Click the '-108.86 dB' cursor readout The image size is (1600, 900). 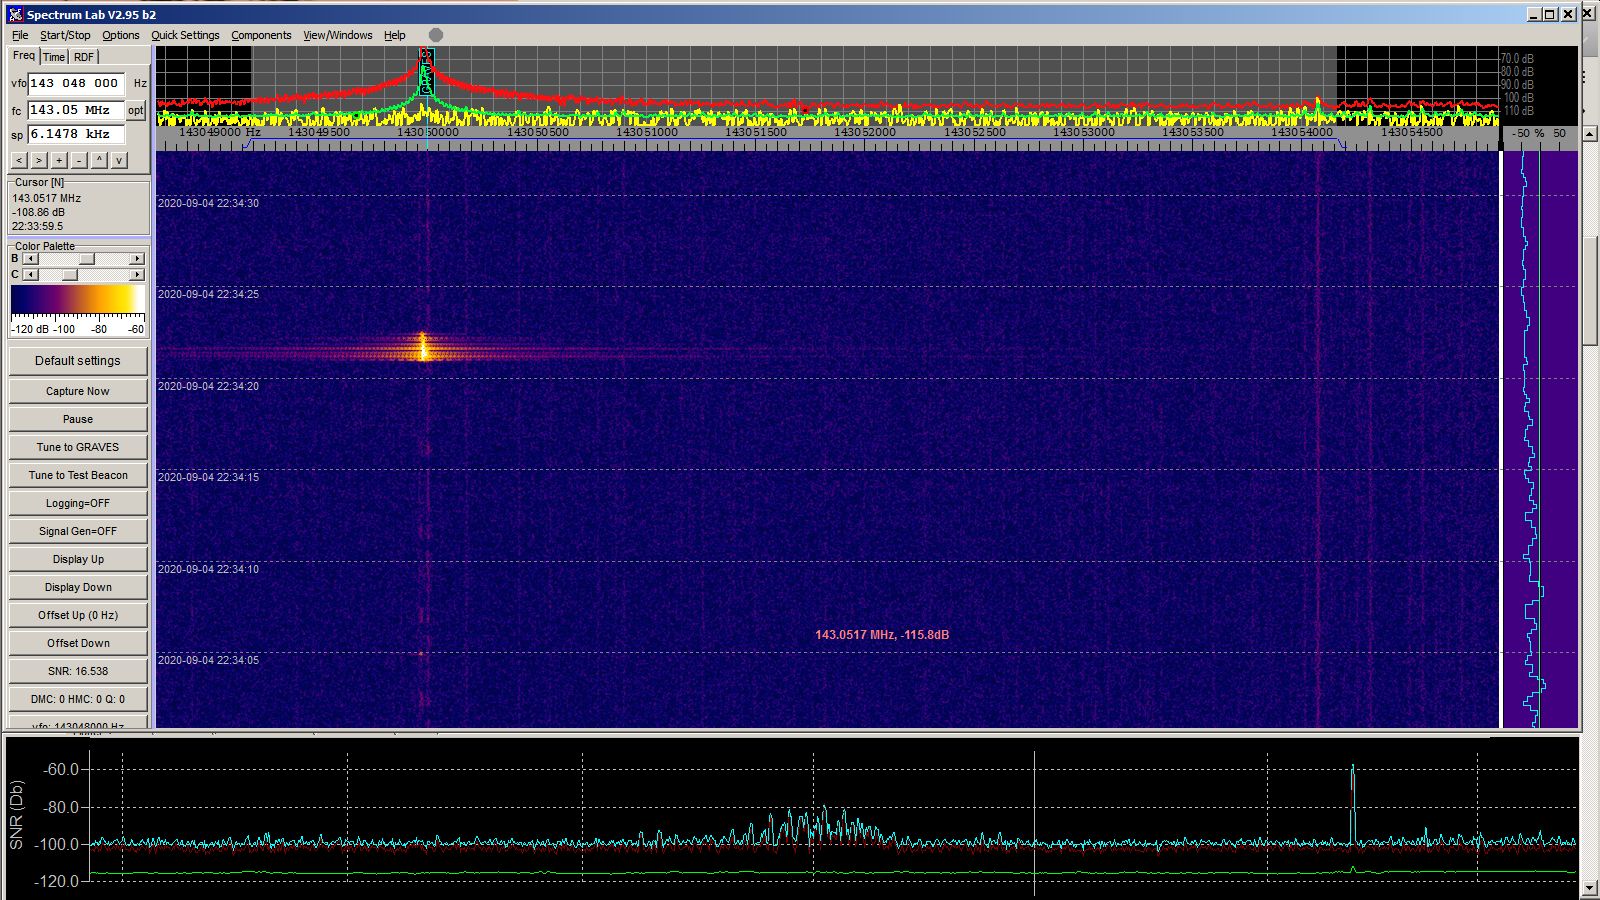click(x=39, y=212)
